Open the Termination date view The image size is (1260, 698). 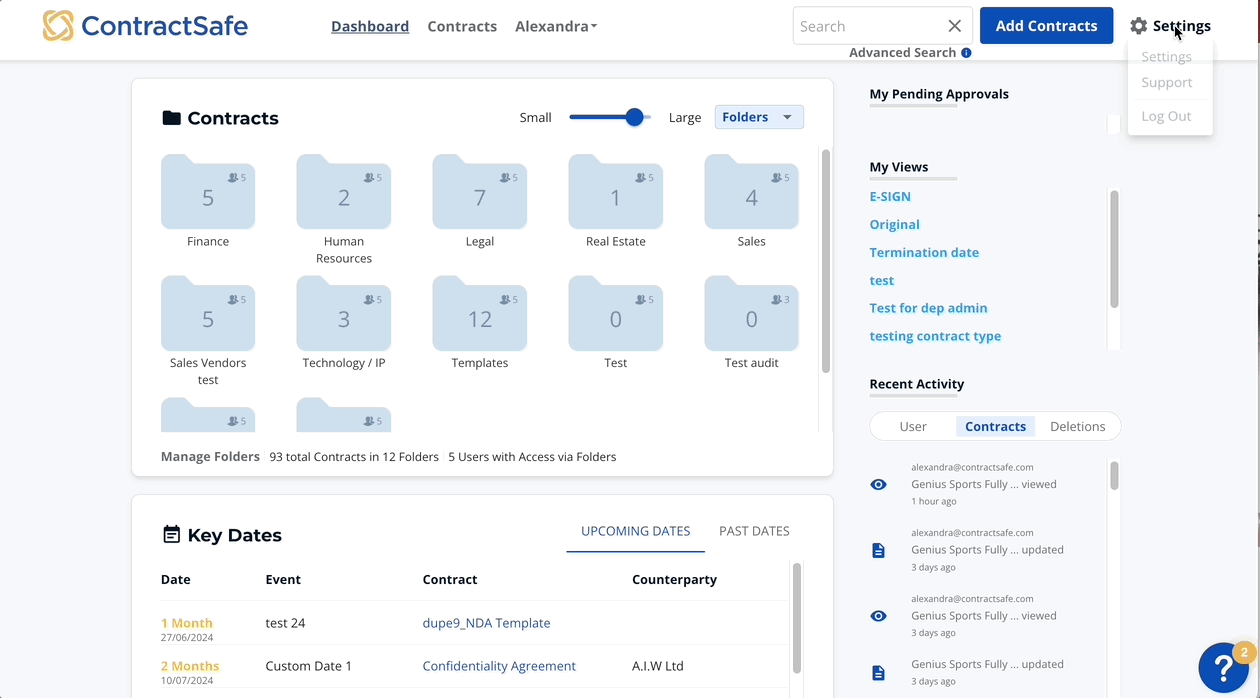click(x=924, y=253)
